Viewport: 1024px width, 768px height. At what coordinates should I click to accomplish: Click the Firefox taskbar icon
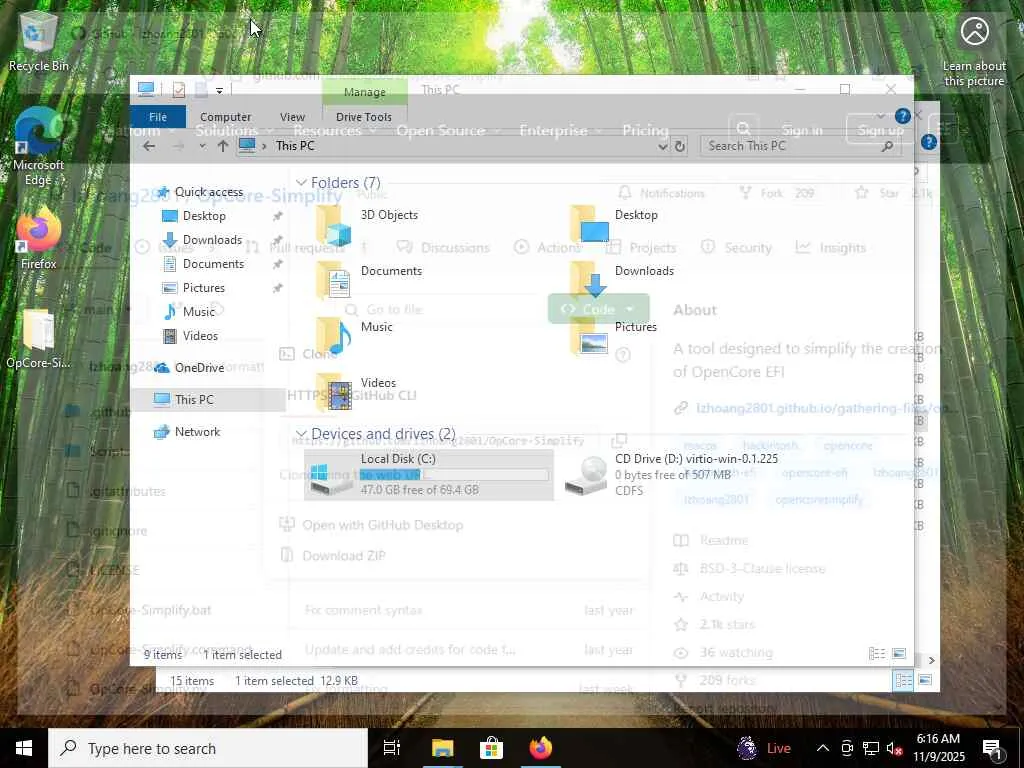point(541,748)
